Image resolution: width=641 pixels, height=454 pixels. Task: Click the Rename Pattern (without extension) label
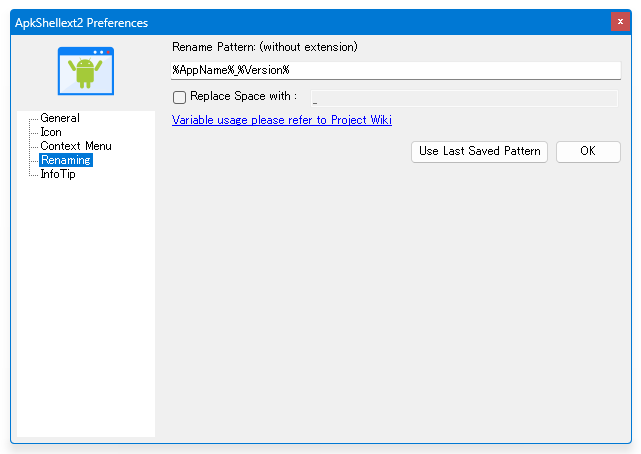(264, 47)
